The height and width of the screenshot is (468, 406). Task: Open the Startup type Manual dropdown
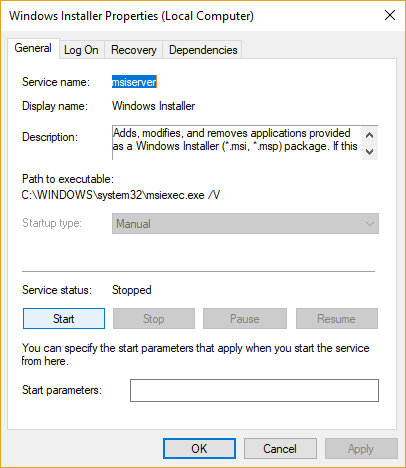245,224
